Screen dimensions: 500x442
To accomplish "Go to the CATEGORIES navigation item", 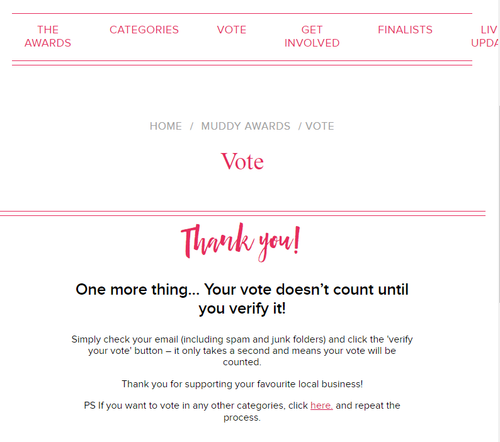I will pos(144,30).
